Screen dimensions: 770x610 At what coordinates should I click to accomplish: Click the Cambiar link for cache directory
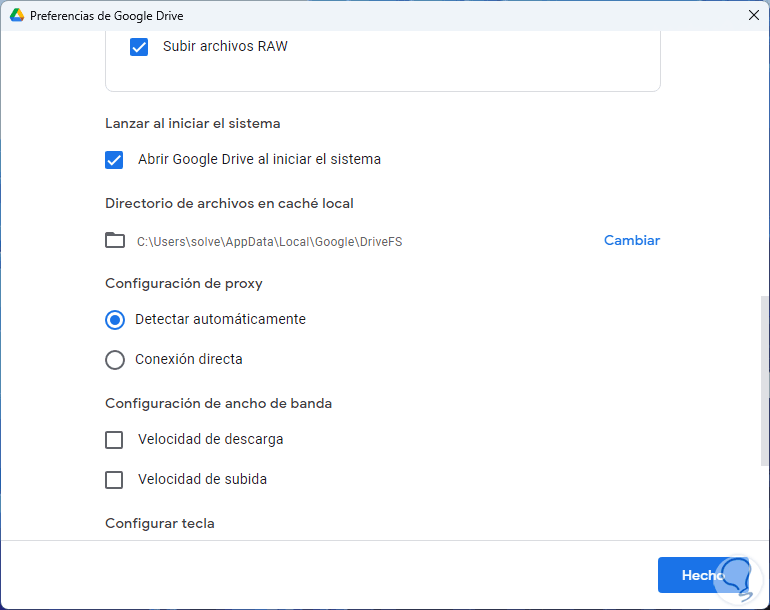(x=631, y=240)
